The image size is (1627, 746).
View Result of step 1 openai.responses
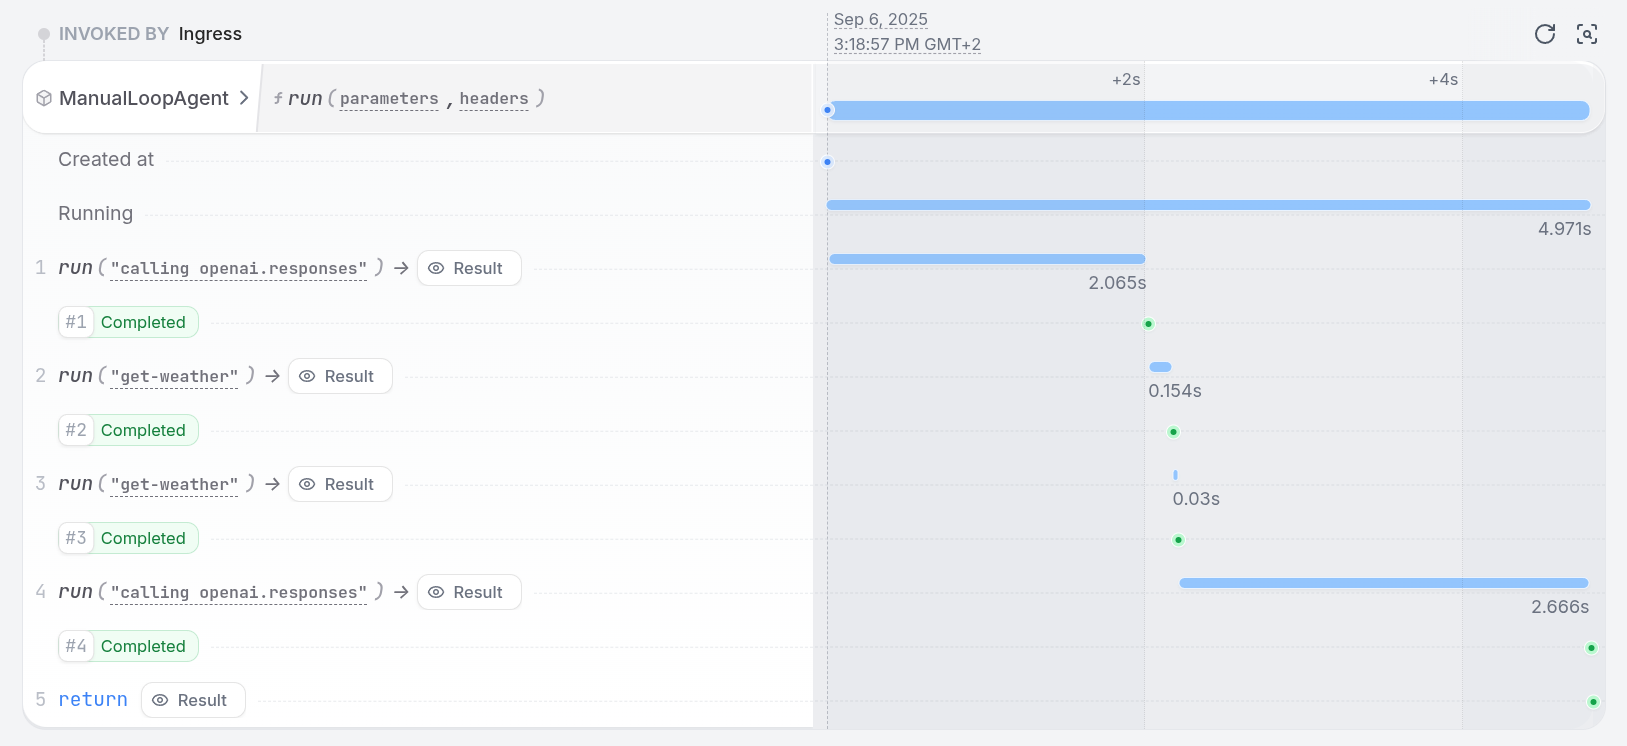pos(469,268)
